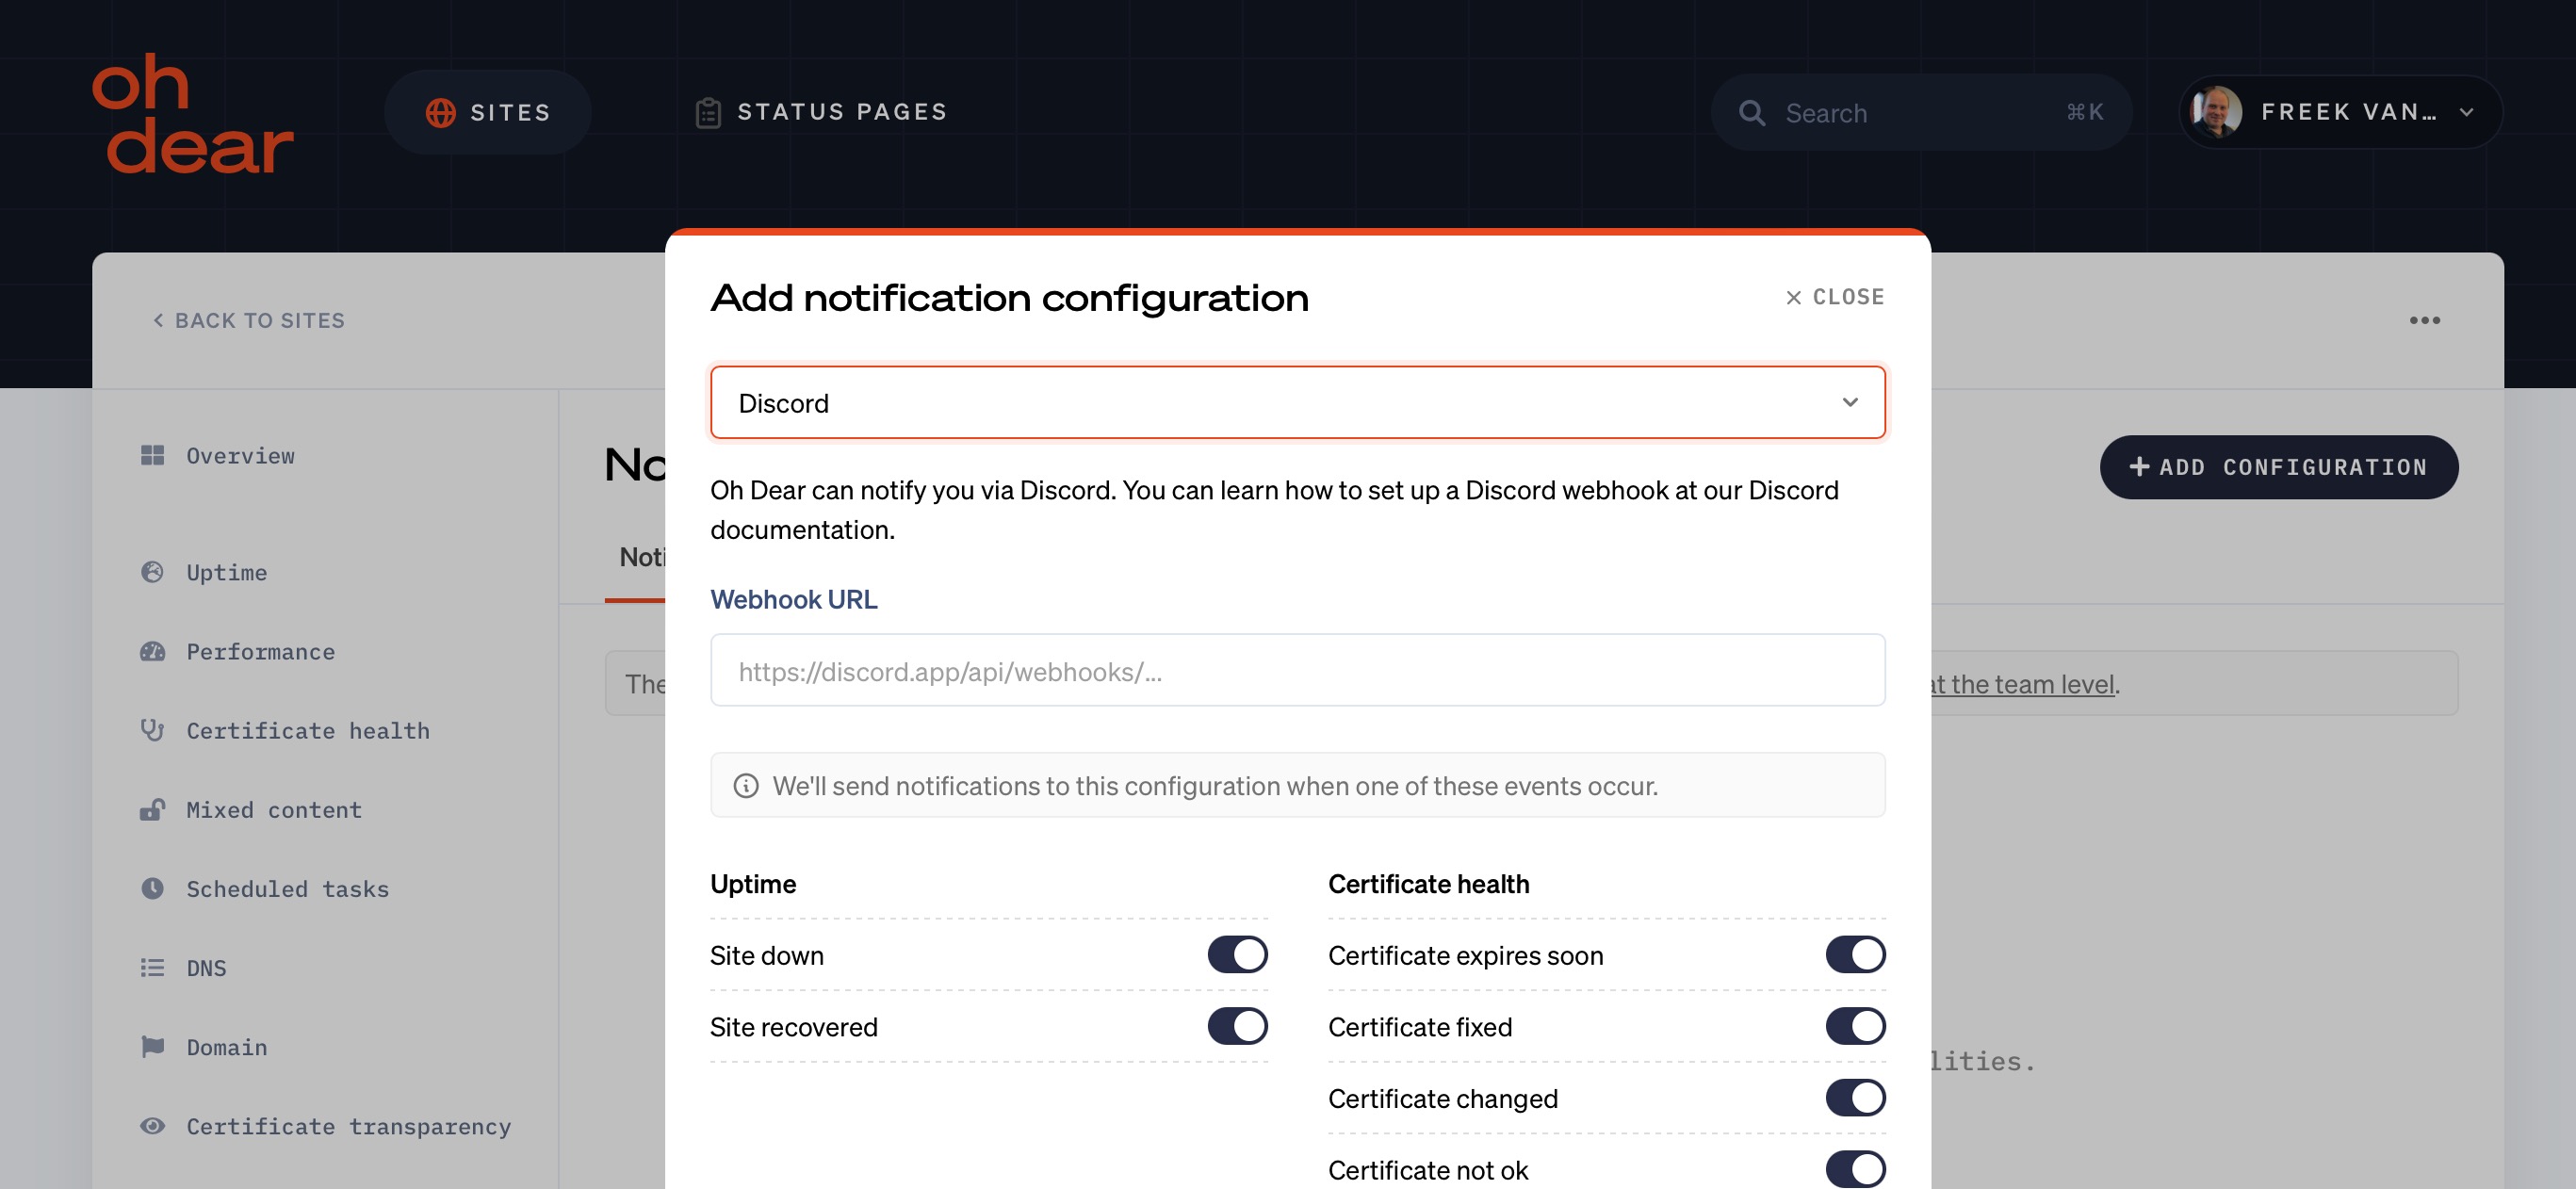This screenshot has width=2576, height=1189.
Task: Click the Performance sidebar icon
Action: 151,649
